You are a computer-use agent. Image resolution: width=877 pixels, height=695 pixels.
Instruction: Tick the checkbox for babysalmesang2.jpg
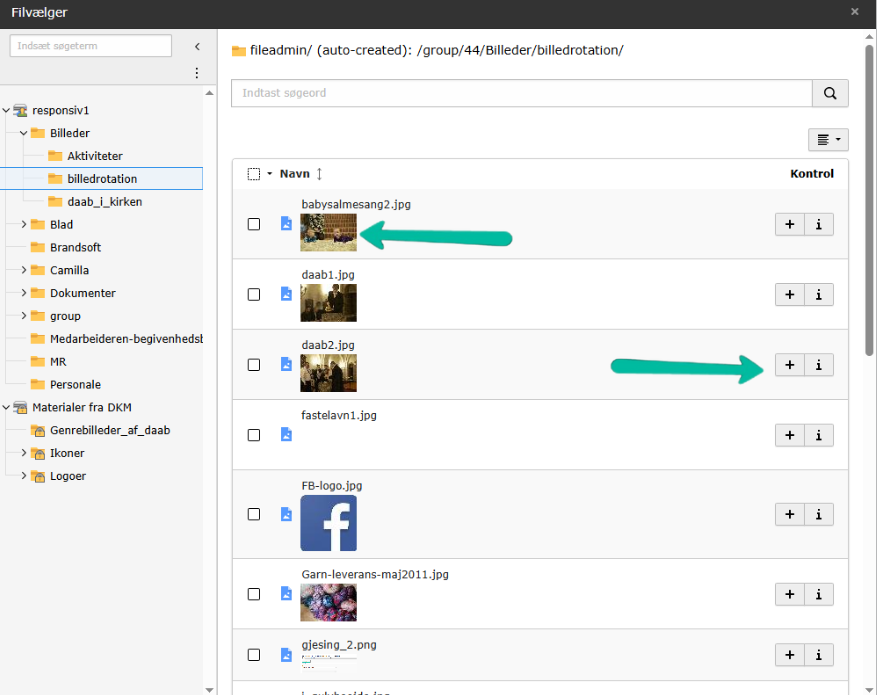[254, 225]
